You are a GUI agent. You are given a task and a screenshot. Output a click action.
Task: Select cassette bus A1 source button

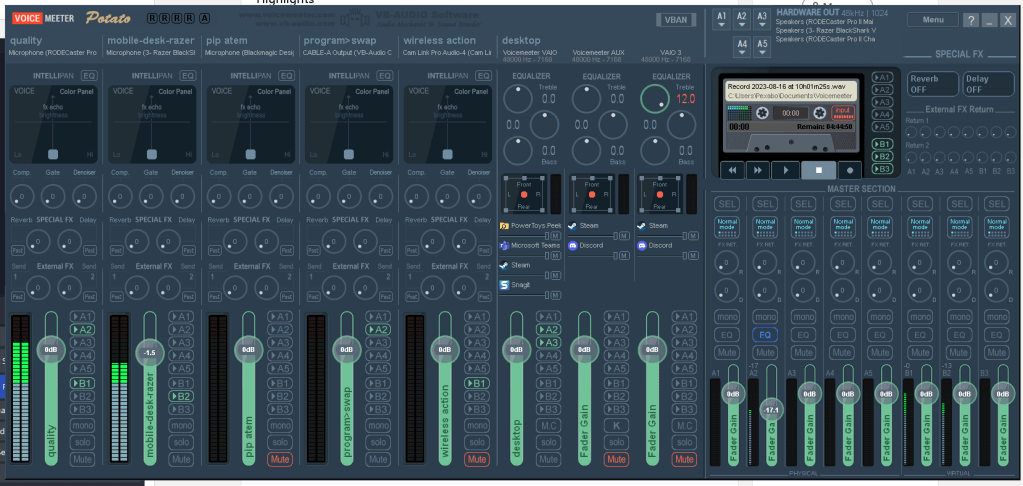pos(882,77)
